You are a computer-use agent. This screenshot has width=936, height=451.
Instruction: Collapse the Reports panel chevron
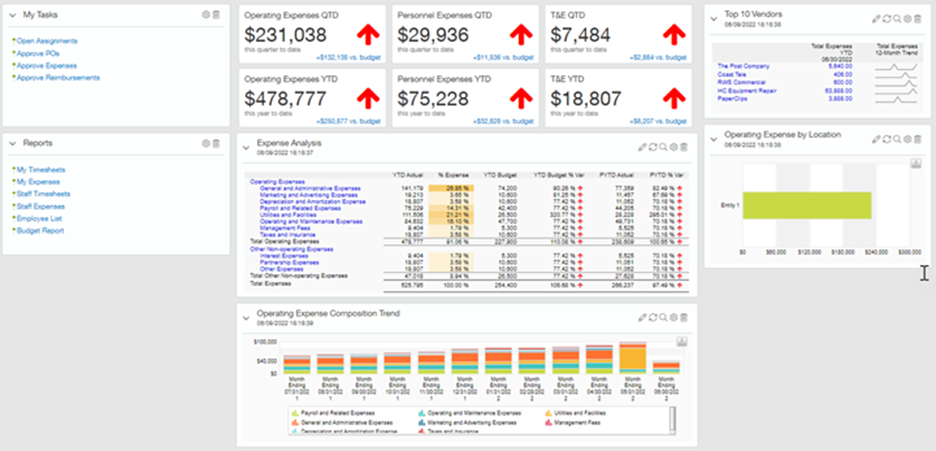pyautogui.click(x=13, y=143)
